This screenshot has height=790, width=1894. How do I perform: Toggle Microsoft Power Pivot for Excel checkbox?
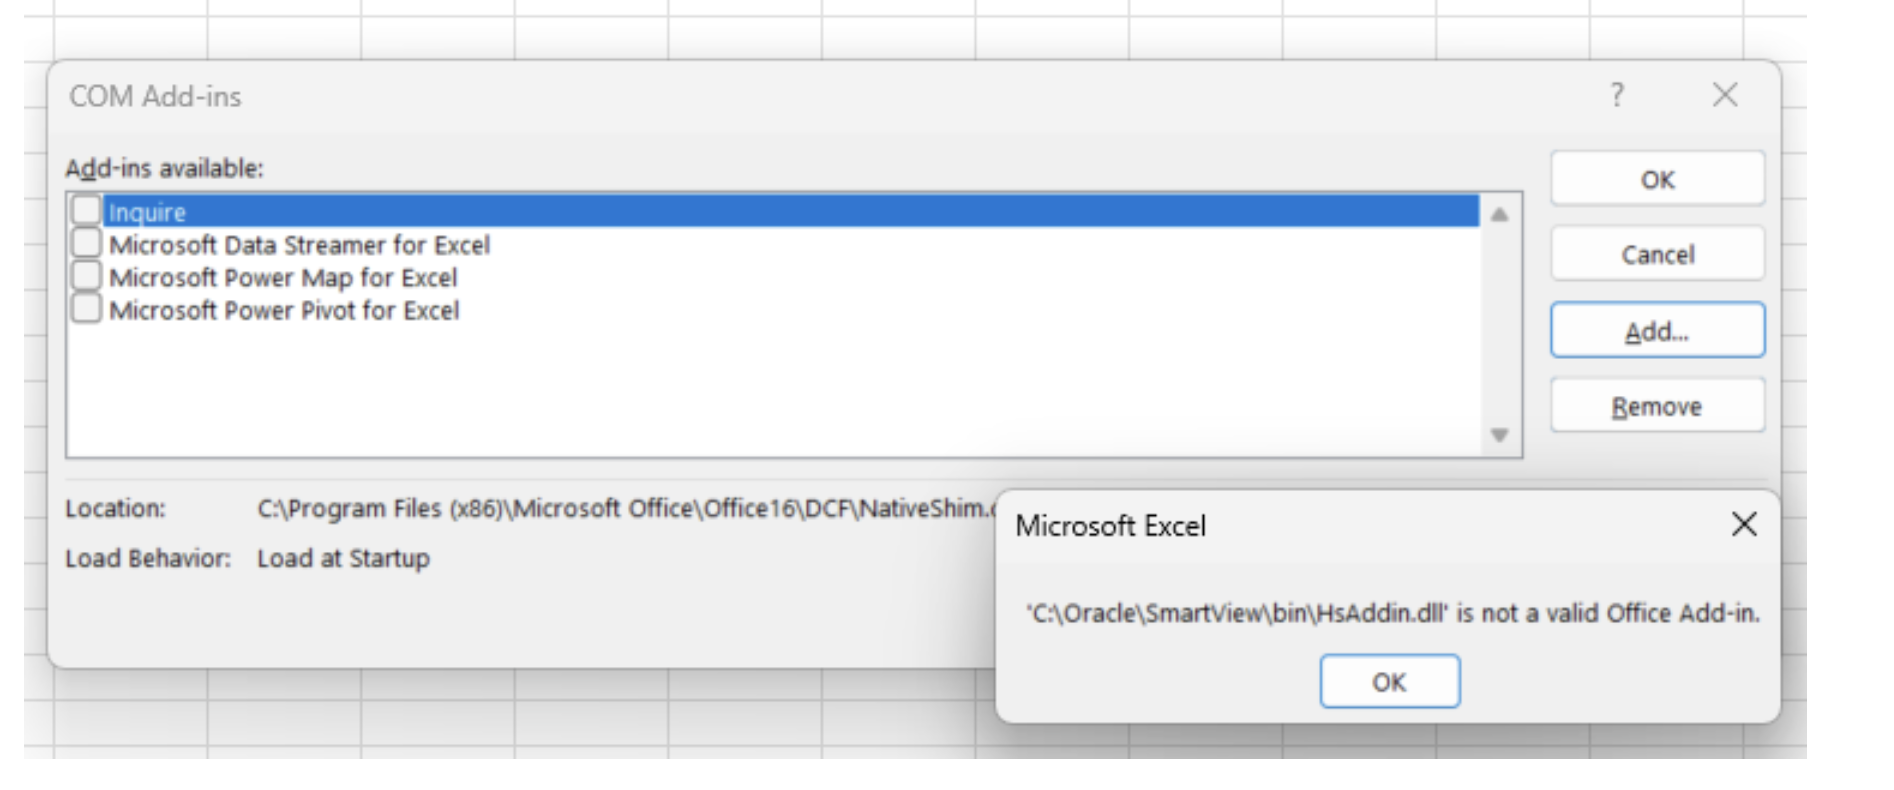pyautogui.click(x=86, y=309)
